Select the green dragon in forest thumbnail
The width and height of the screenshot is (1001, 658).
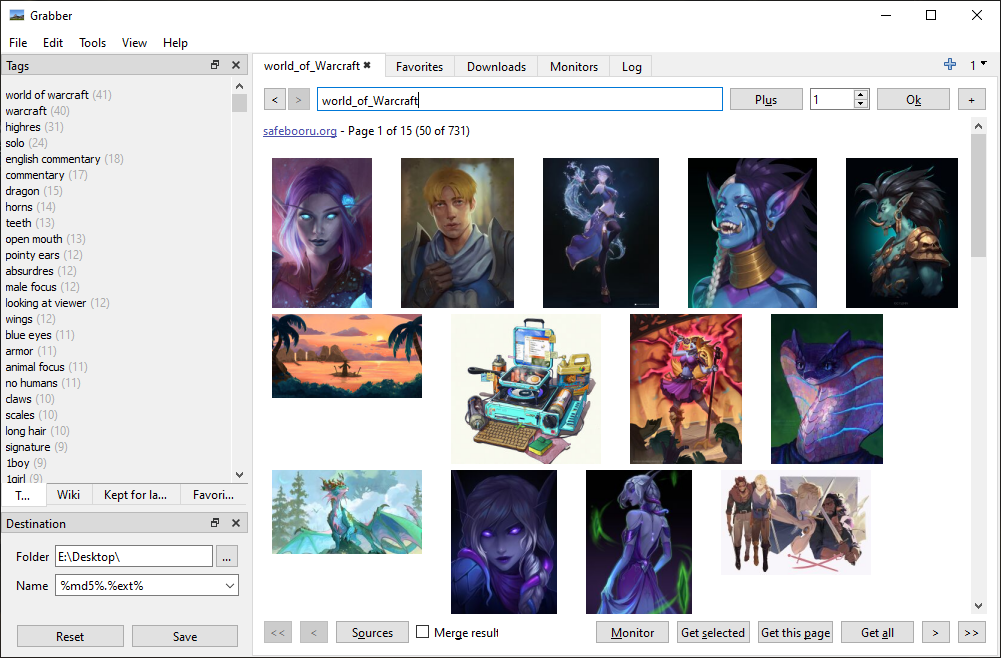coord(347,512)
